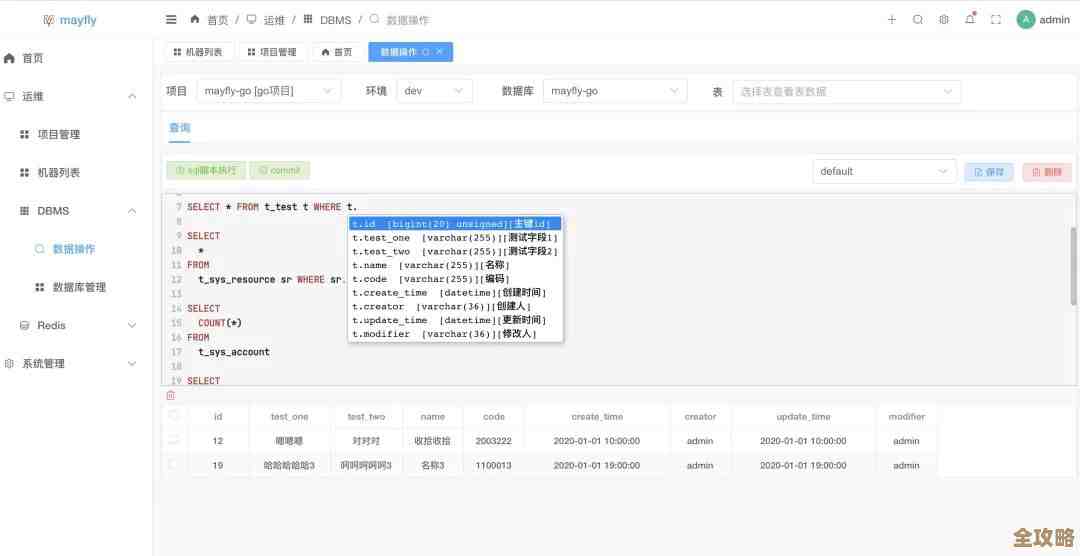This screenshot has width=1080, height=556.
Task: Toggle fullscreen icon in the top bar
Action: [x=996, y=19]
